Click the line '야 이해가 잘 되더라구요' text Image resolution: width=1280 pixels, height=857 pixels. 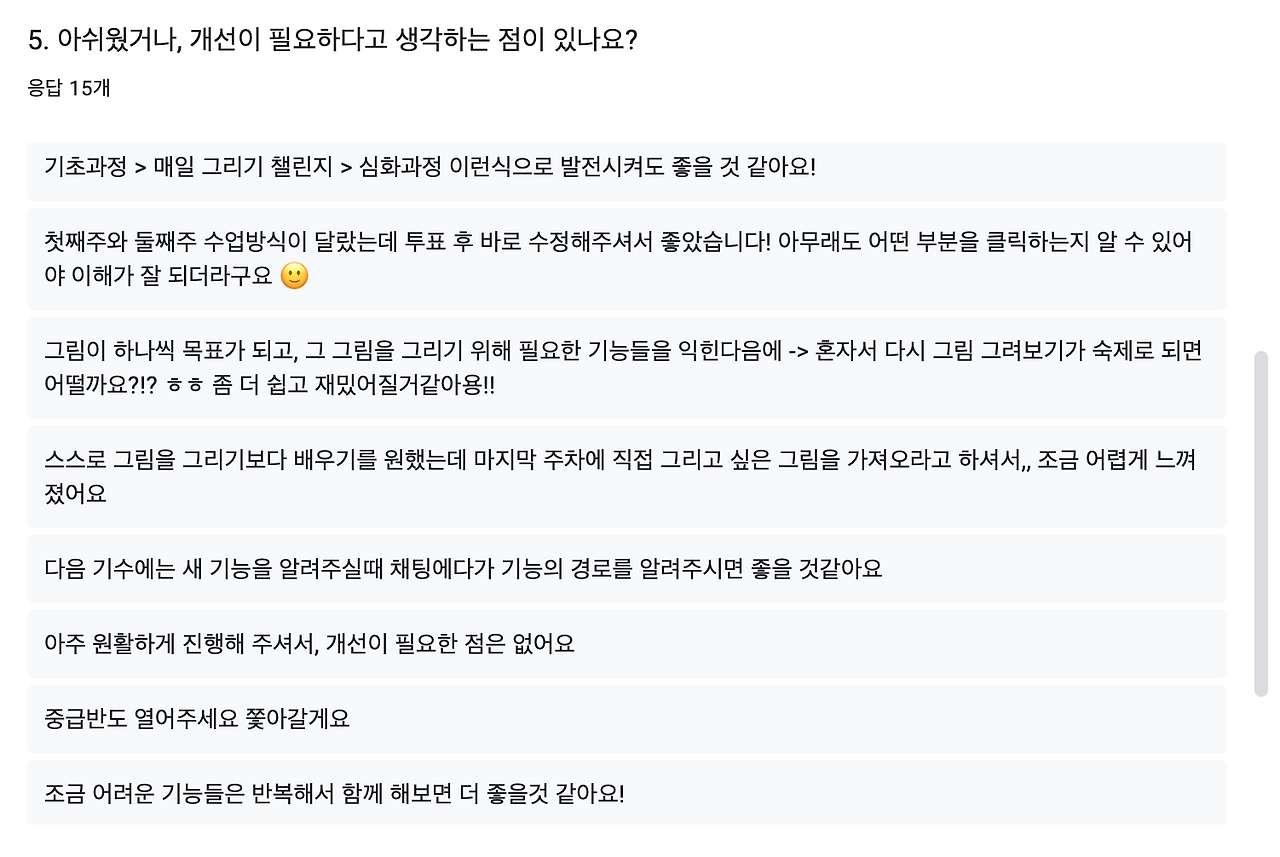[x=158, y=277]
